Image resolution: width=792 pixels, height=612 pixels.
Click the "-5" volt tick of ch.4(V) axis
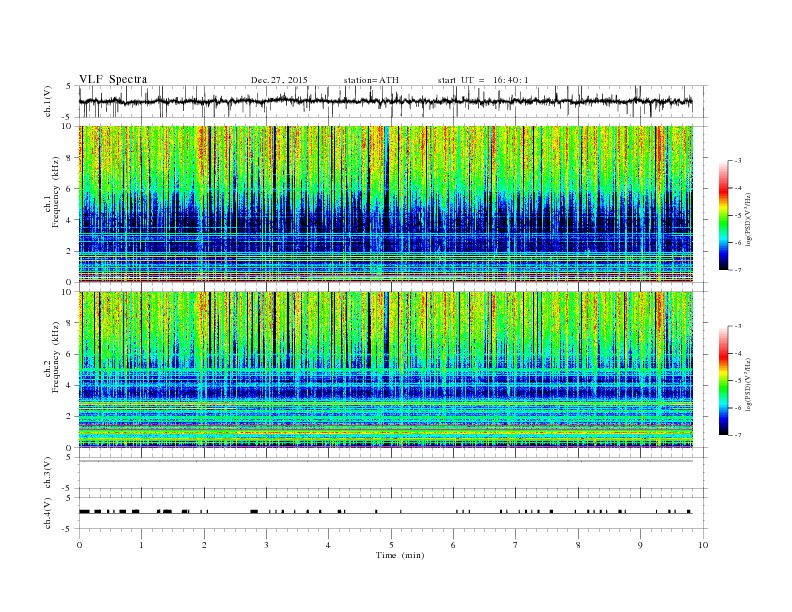click(x=67, y=529)
